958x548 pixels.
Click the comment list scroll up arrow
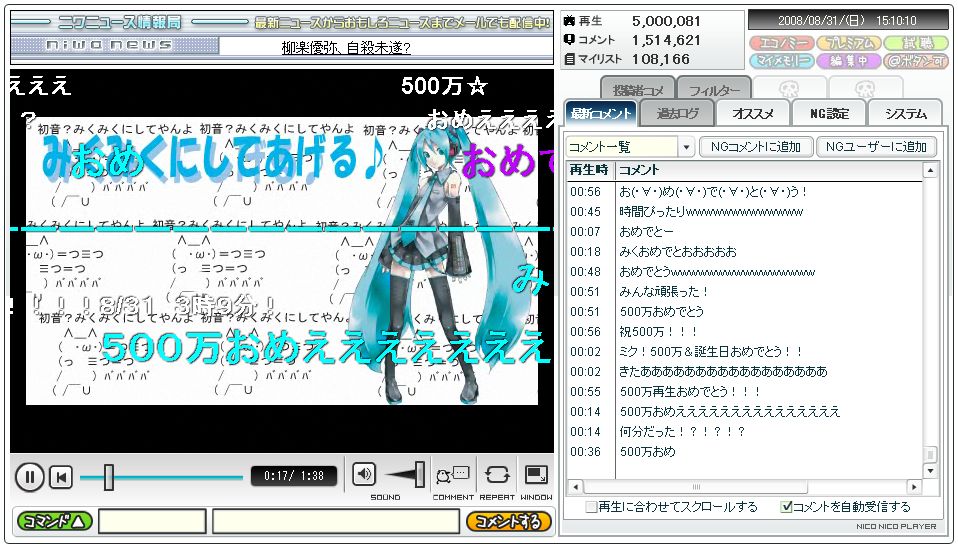pyautogui.click(x=930, y=170)
